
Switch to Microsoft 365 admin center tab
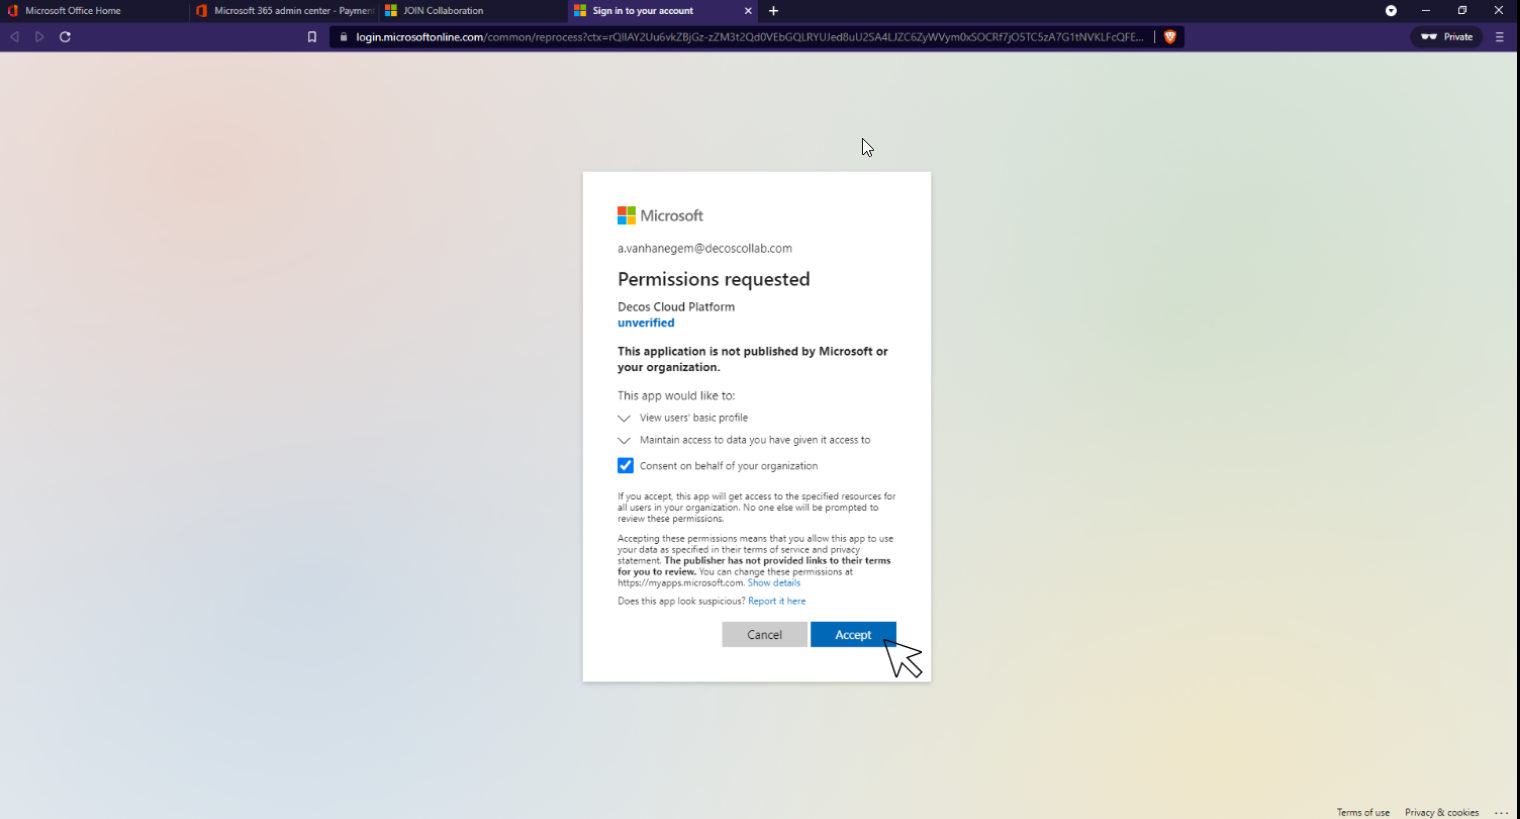pyautogui.click(x=284, y=11)
